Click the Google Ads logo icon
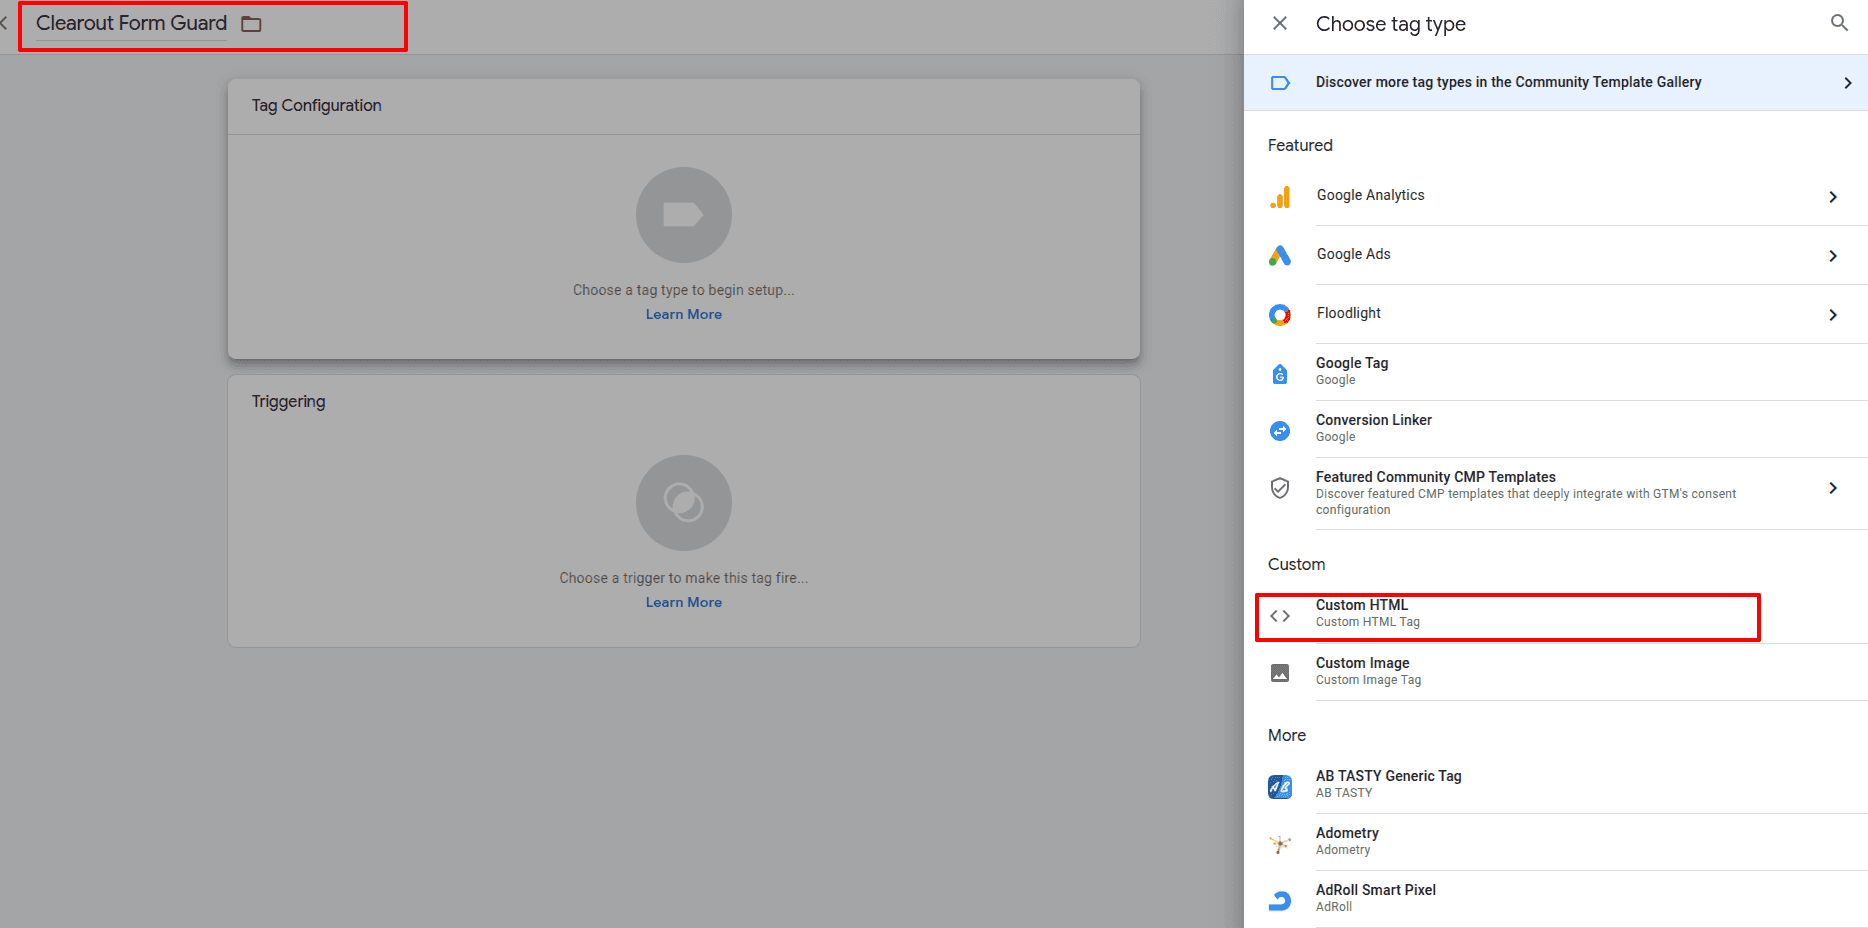The image size is (1868, 928). click(x=1280, y=256)
